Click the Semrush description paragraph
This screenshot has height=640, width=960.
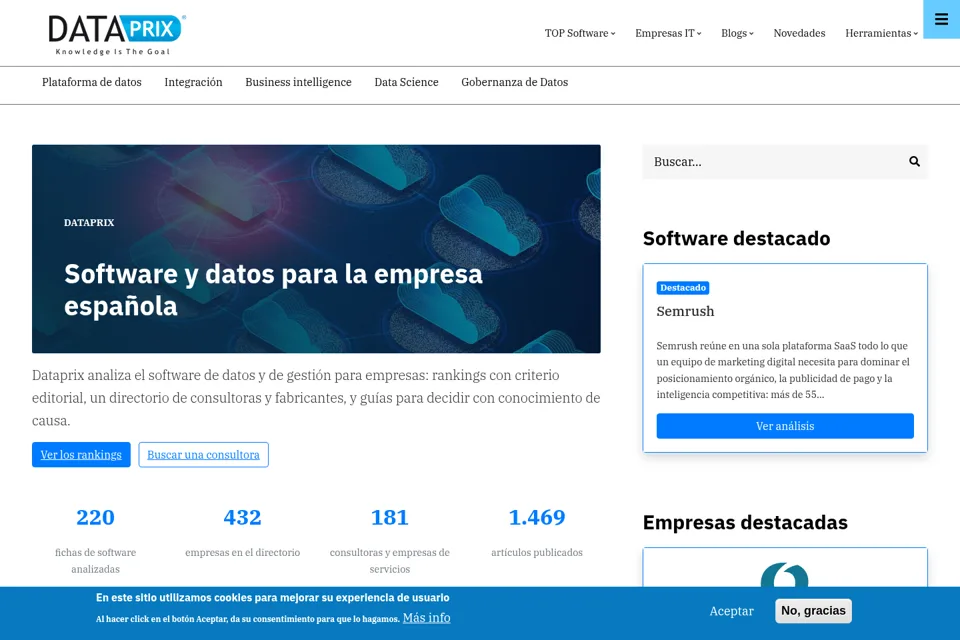point(783,370)
